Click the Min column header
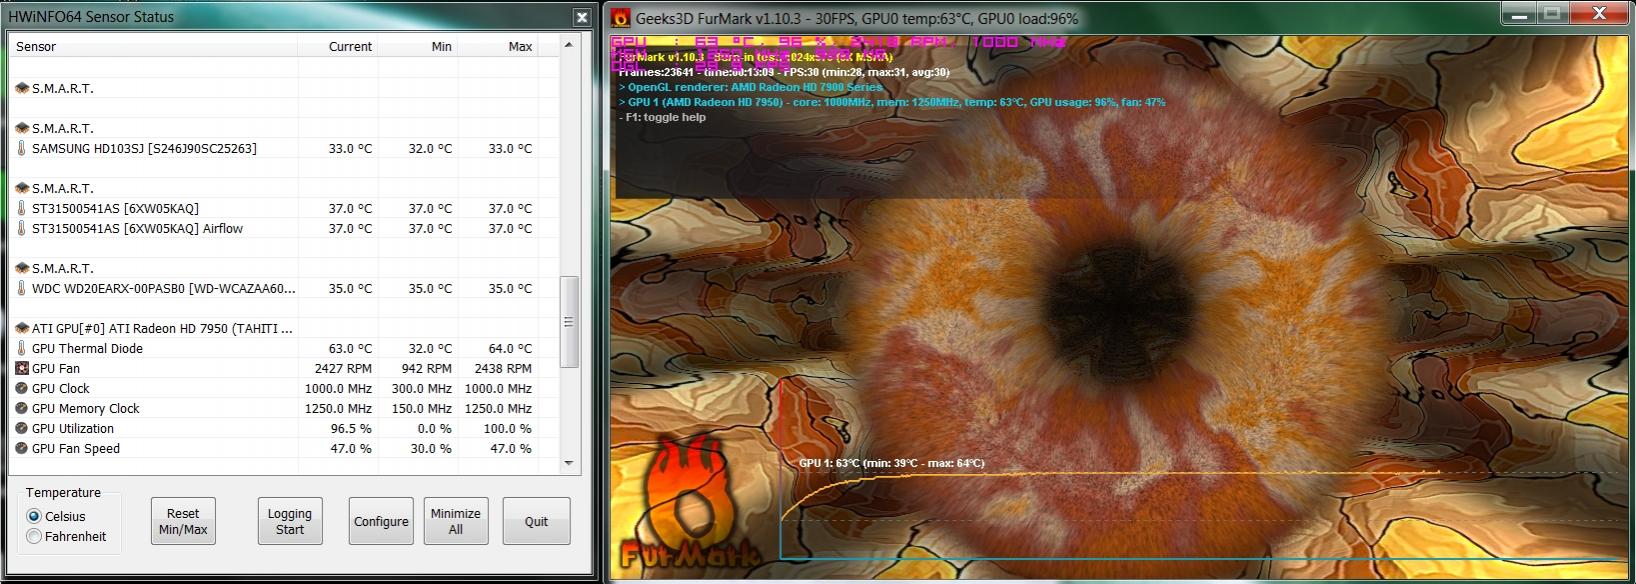 pyautogui.click(x=418, y=46)
